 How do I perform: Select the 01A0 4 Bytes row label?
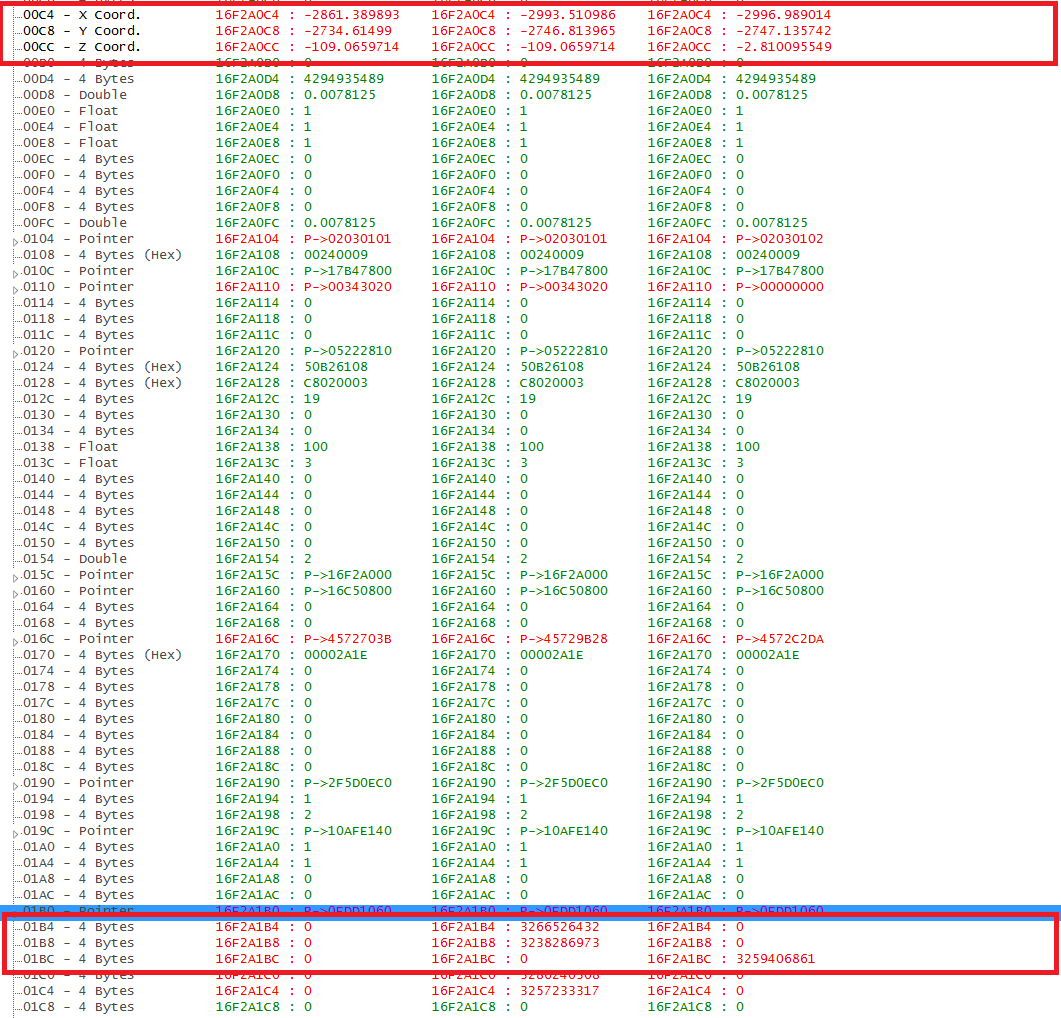78,847
